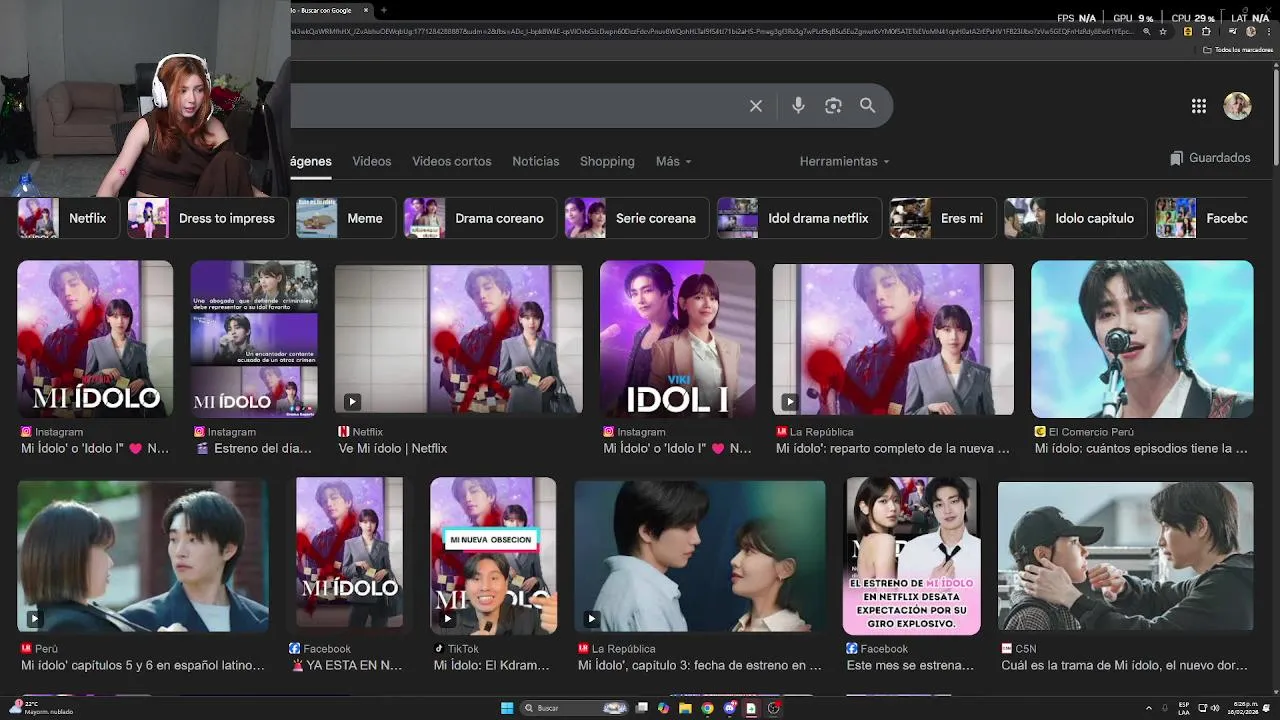The image size is (1280, 720).
Task: Open La República capítulo 3 result
Action: [700, 665]
